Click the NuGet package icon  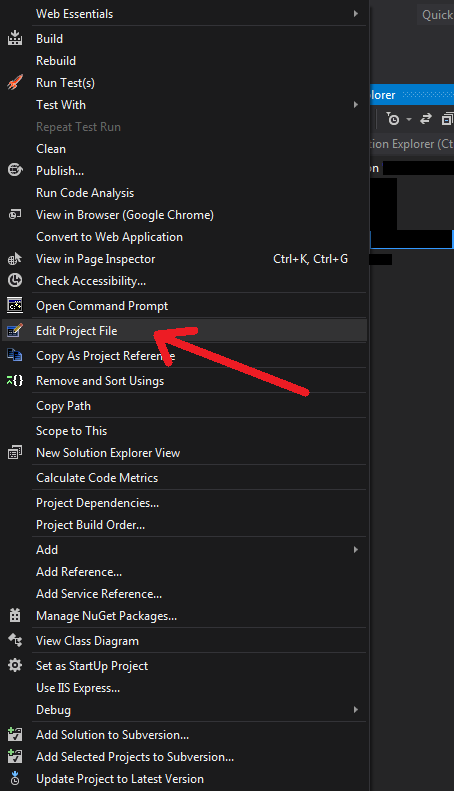pyautogui.click(x=15, y=615)
